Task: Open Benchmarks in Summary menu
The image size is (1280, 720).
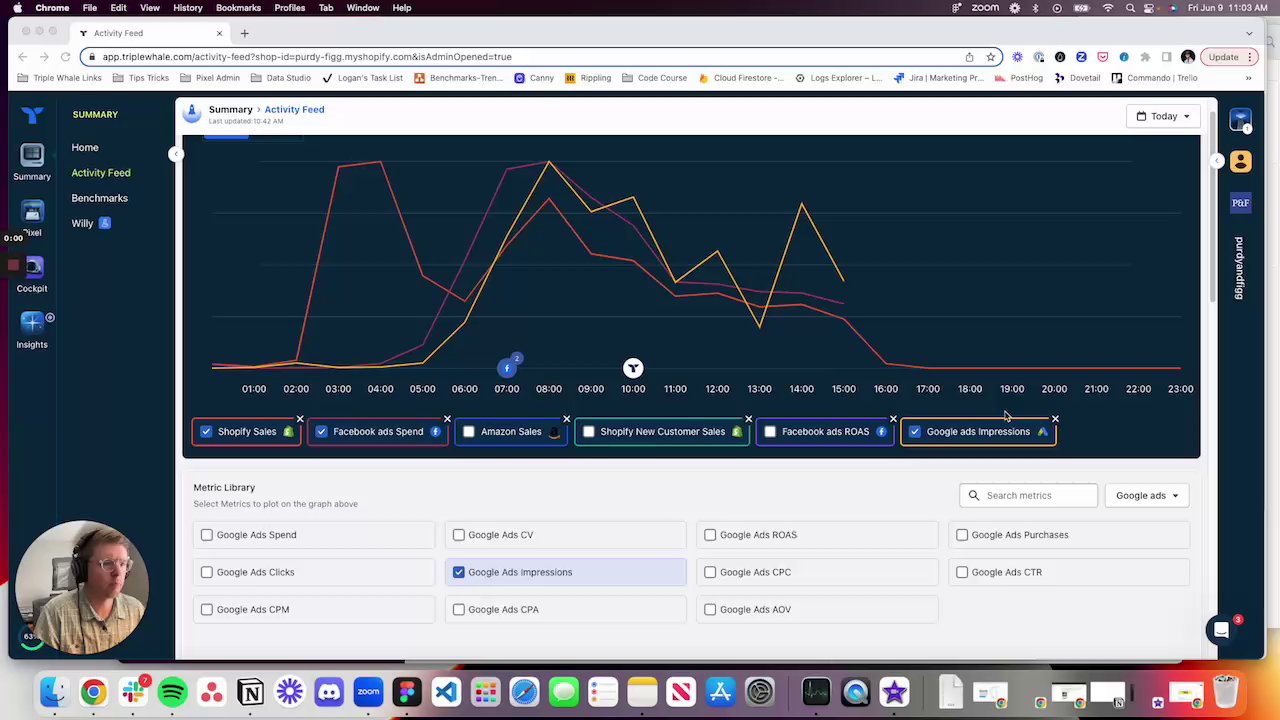Action: [99, 198]
